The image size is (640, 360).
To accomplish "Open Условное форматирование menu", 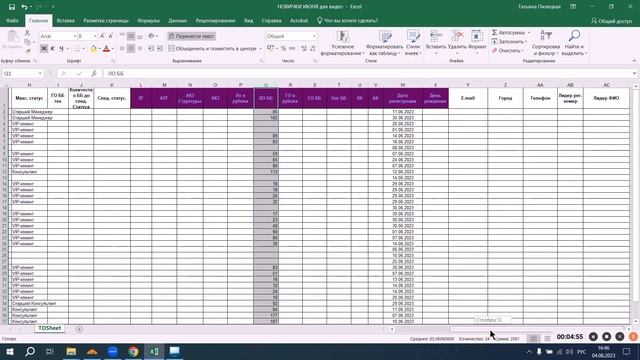I will (x=342, y=43).
